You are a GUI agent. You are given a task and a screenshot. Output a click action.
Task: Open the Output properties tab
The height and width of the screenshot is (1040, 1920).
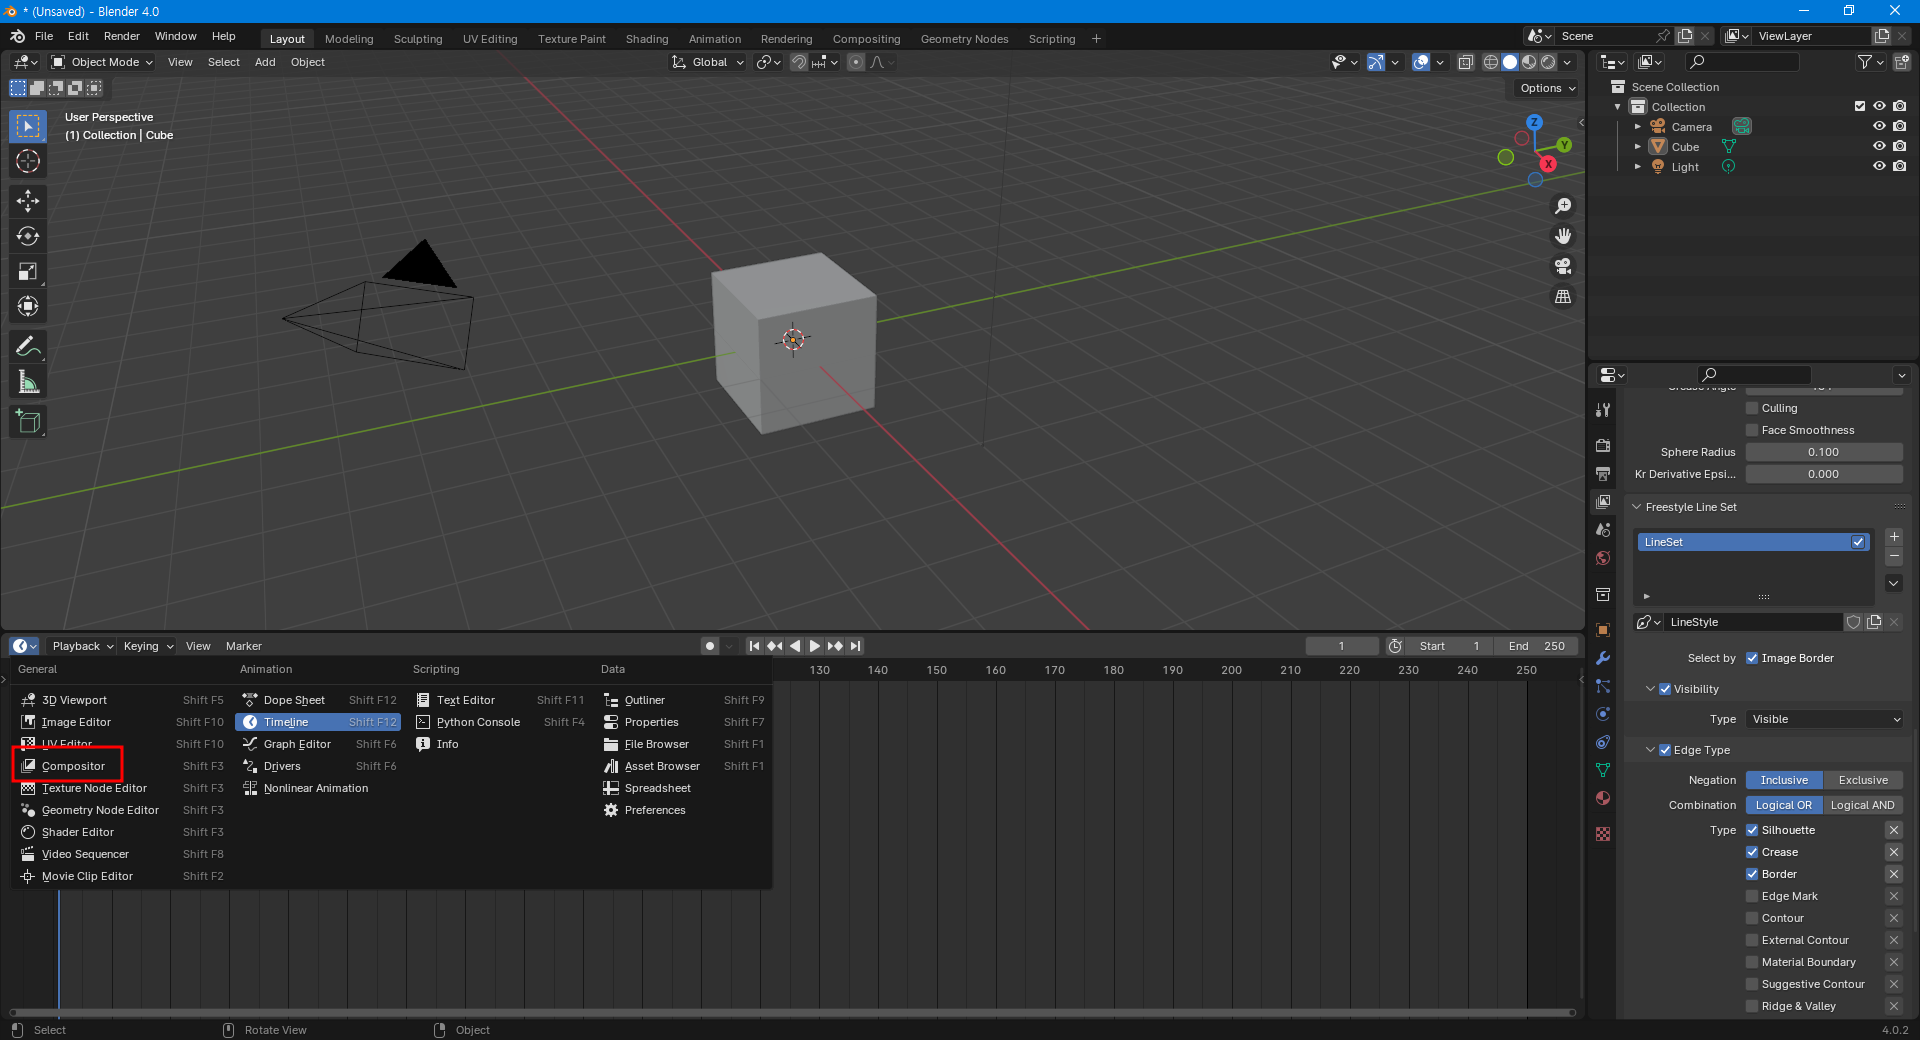click(1603, 473)
